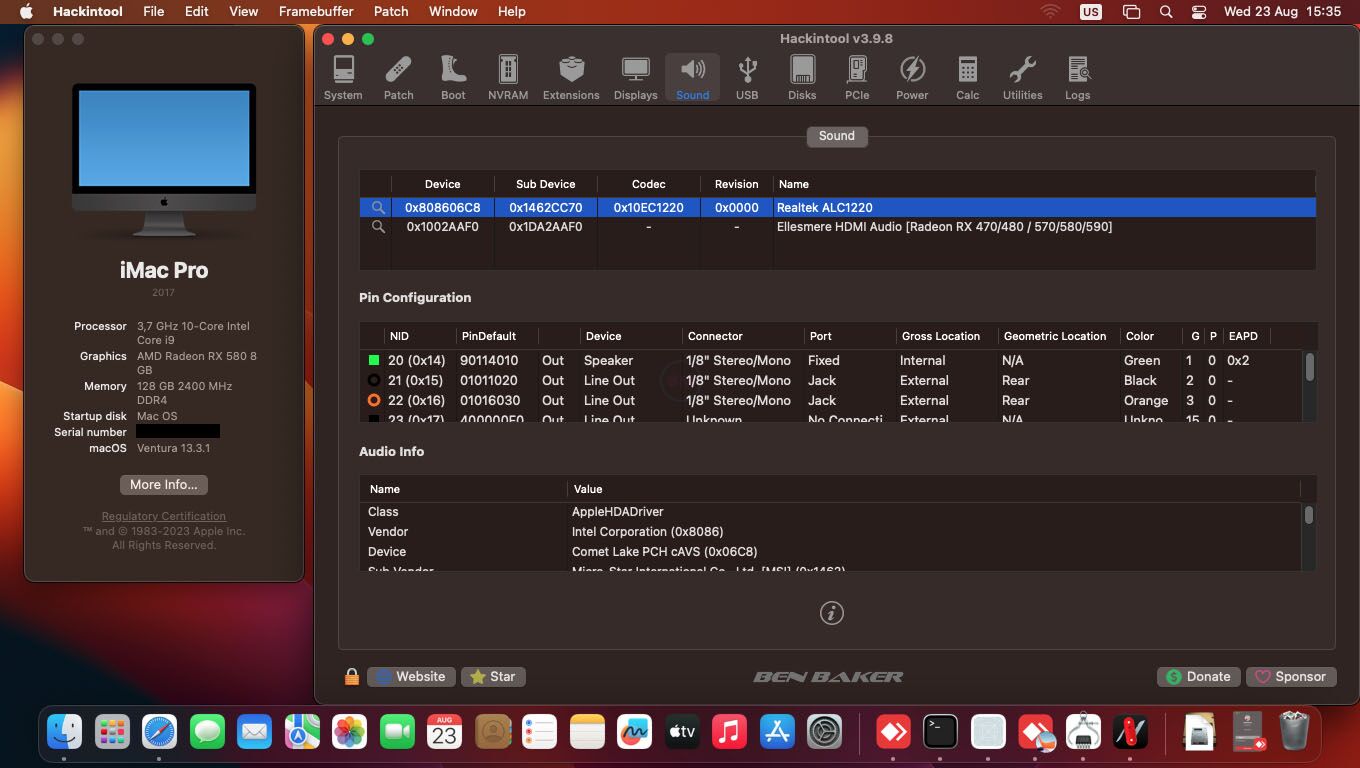1360x768 pixels.
Task: Open the Disks section
Action: 802,78
